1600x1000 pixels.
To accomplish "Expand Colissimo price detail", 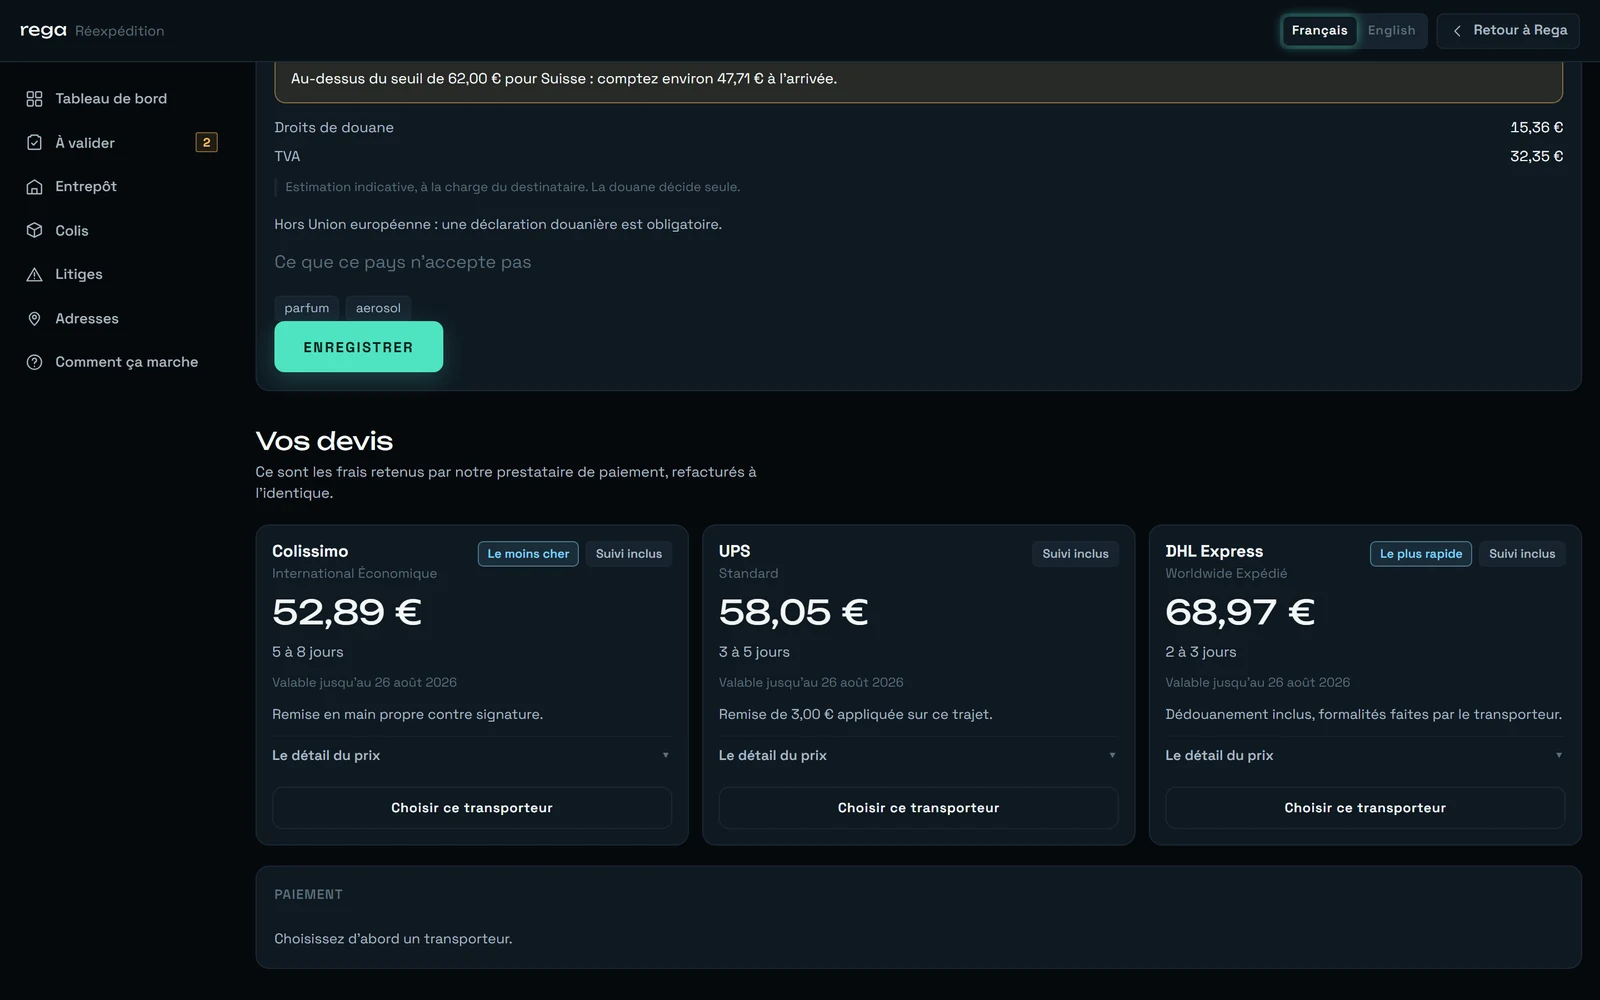I will pos(472,756).
